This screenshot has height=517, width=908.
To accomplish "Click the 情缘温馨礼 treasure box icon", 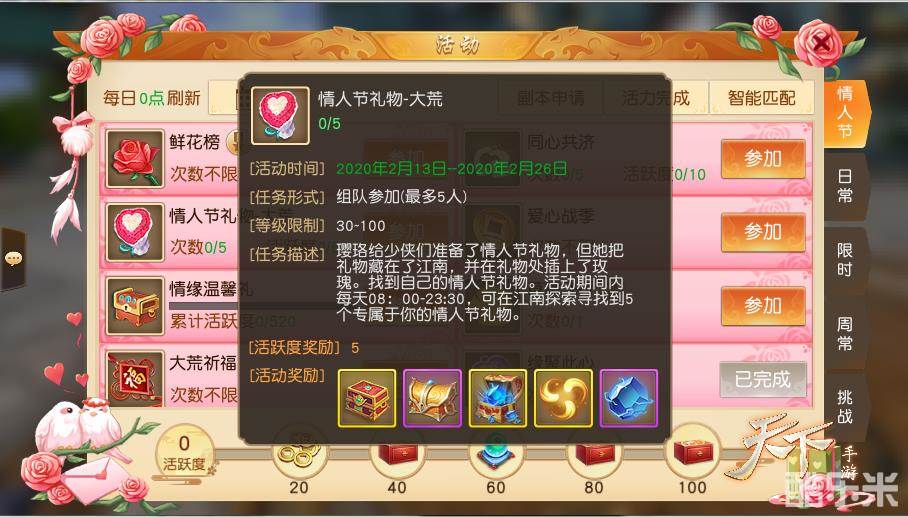I will pos(135,306).
